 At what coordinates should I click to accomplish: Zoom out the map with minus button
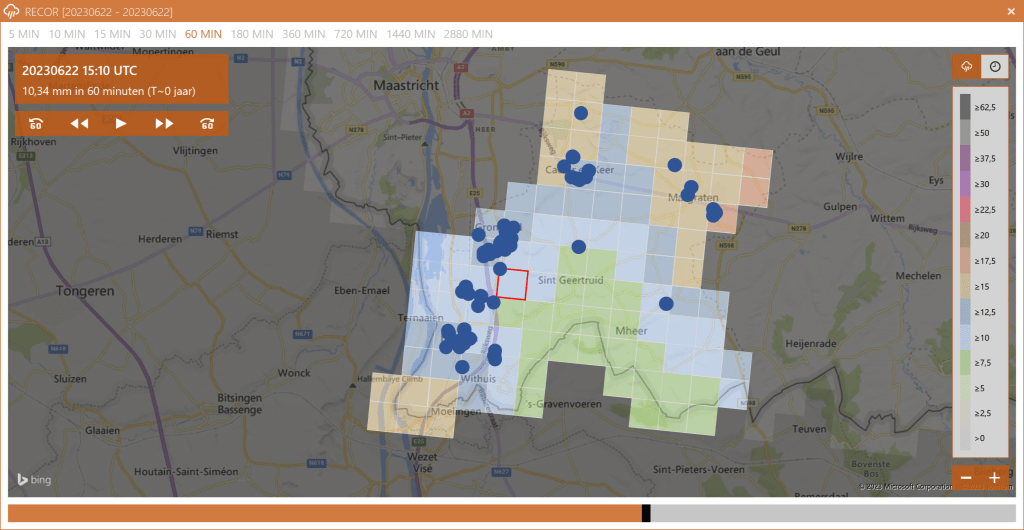pos(966,478)
